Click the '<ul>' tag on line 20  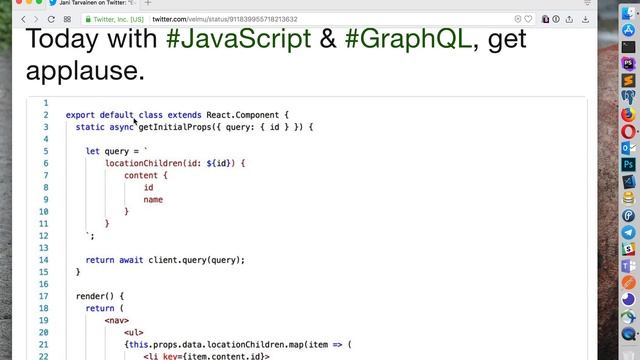coord(134,333)
